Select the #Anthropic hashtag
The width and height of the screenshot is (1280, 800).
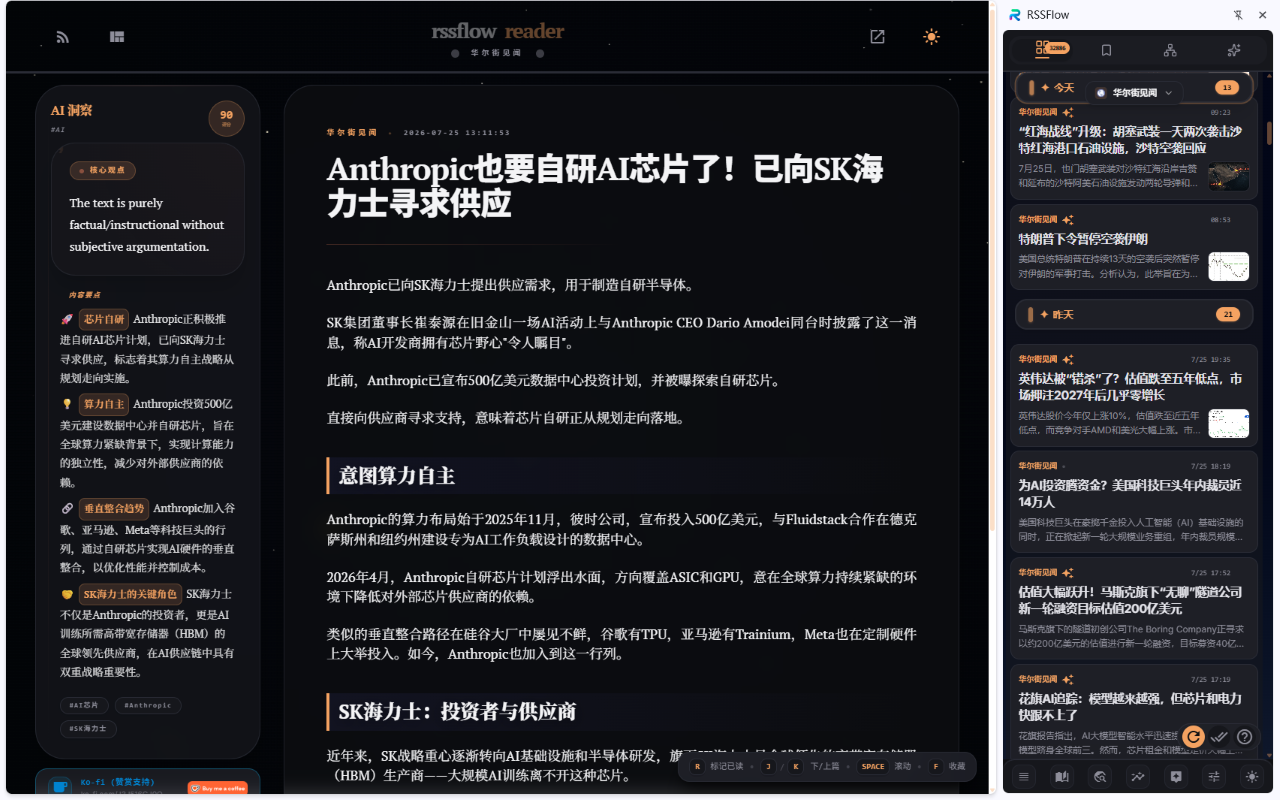148,705
